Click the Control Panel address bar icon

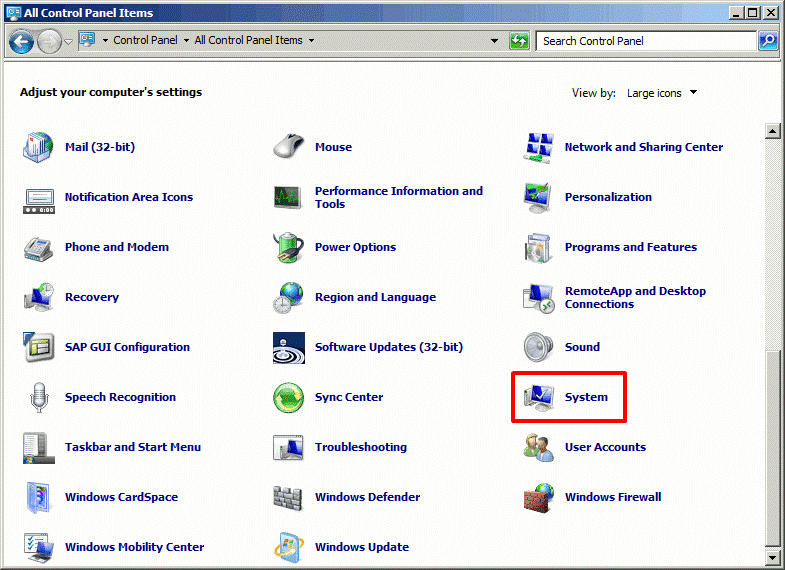(x=88, y=40)
